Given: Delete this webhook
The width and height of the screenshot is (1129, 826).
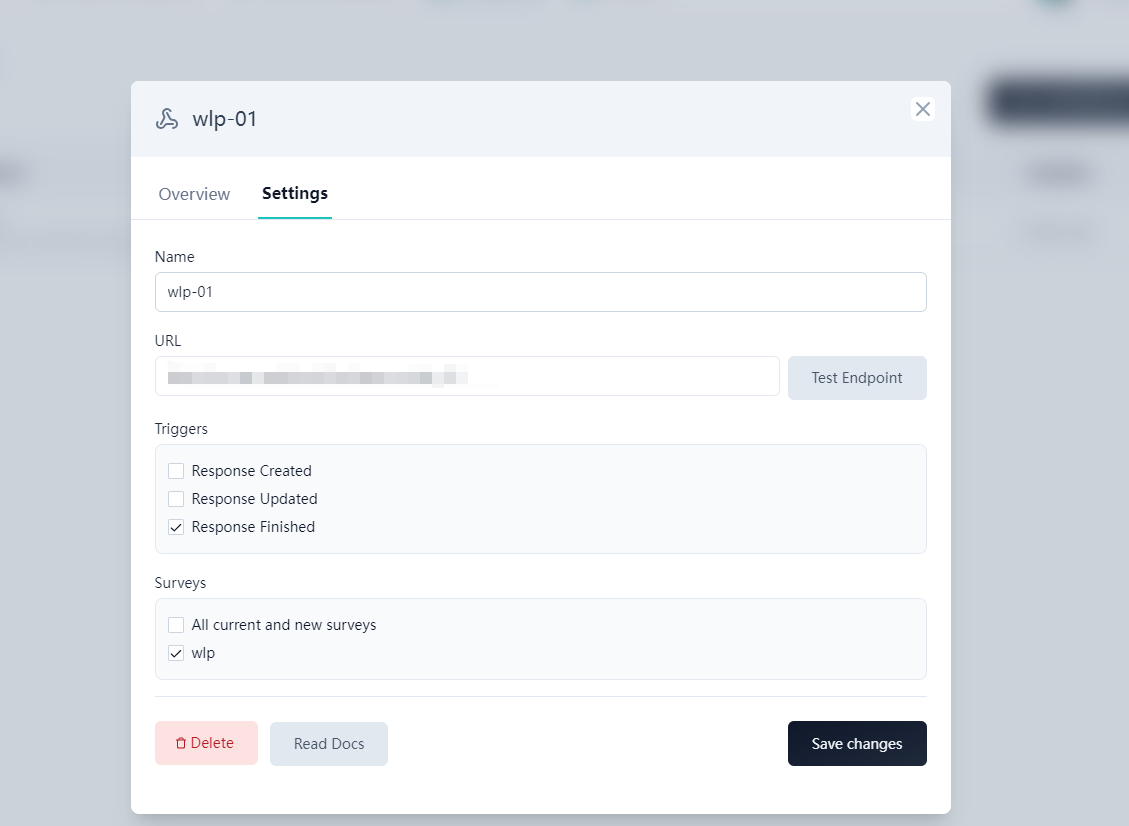Looking at the screenshot, I should (206, 743).
